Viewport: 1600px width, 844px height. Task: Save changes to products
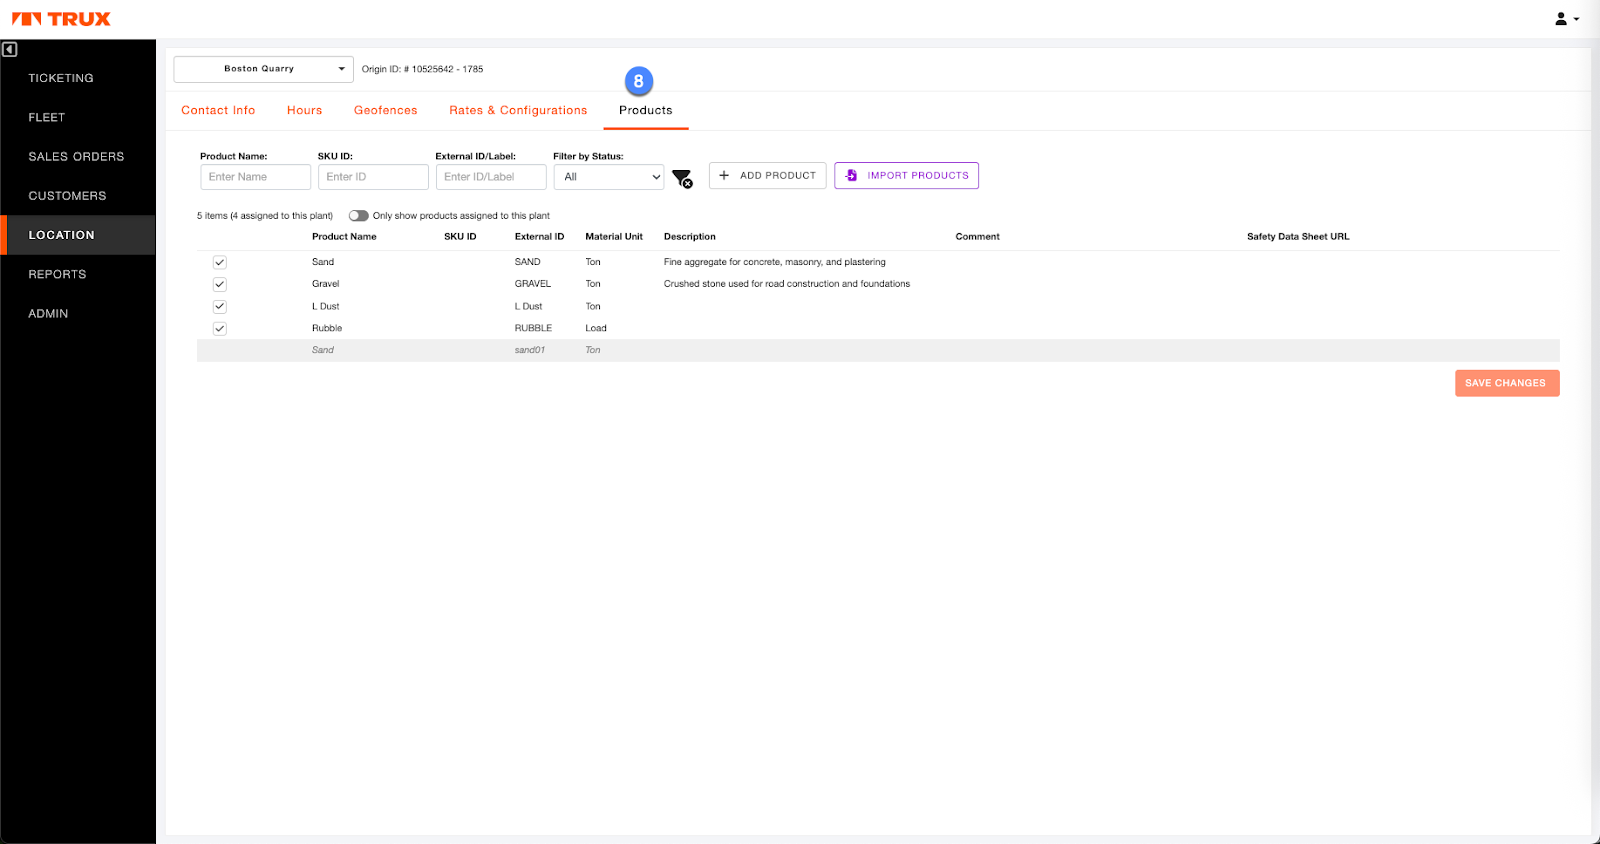[1506, 383]
